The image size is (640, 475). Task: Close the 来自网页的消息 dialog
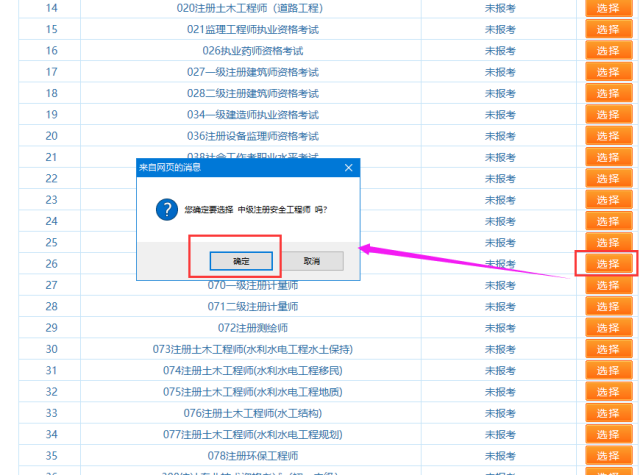pyautogui.click(x=348, y=167)
